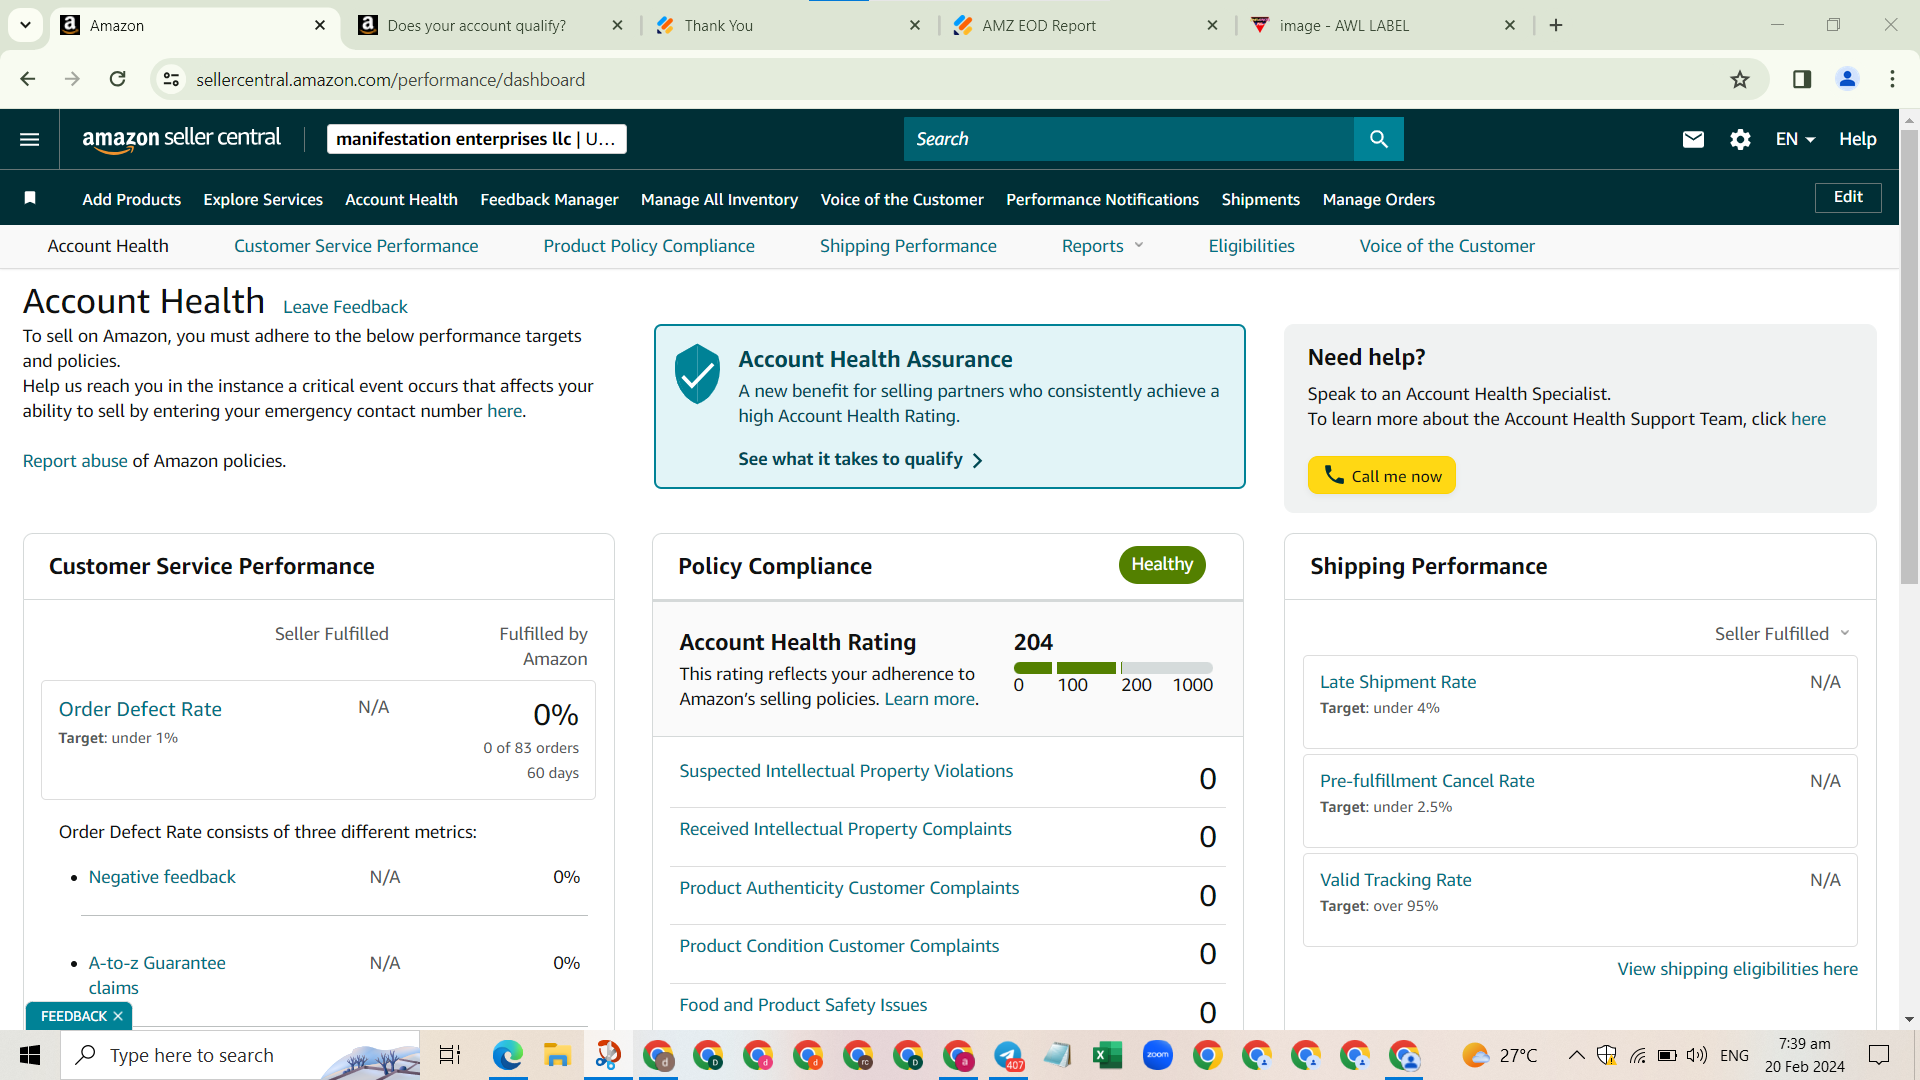Click the search magnifier button

click(1378, 139)
